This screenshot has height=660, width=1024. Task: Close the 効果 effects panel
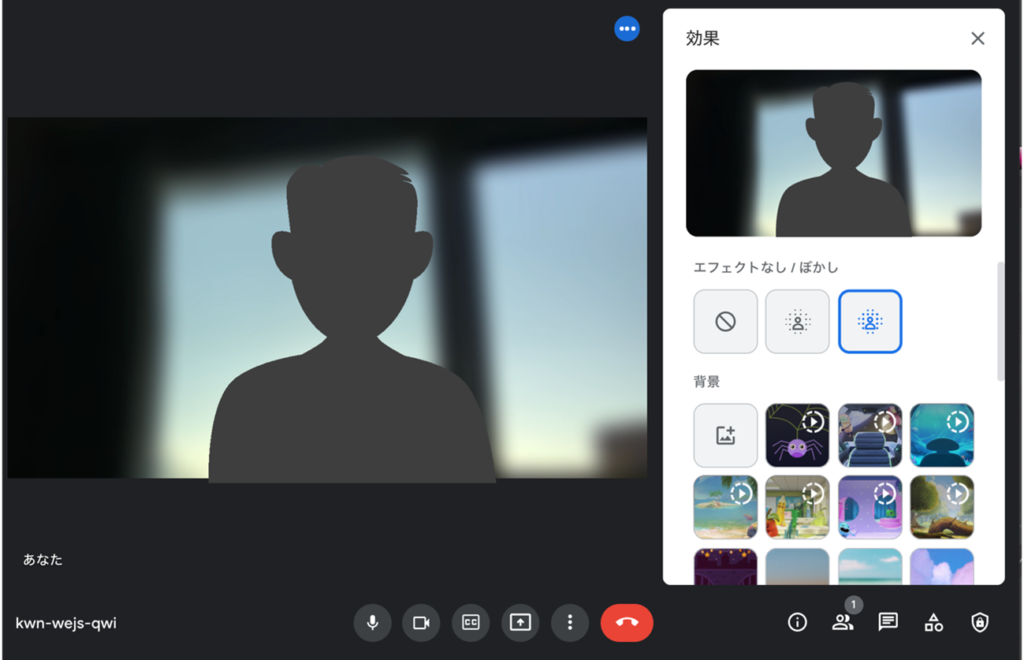coord(977,38)
